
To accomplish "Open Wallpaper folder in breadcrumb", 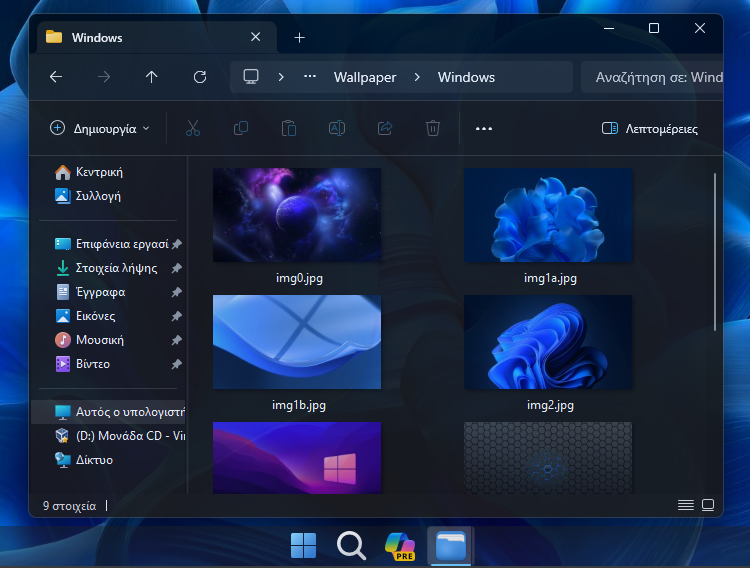I will point(365,77).
